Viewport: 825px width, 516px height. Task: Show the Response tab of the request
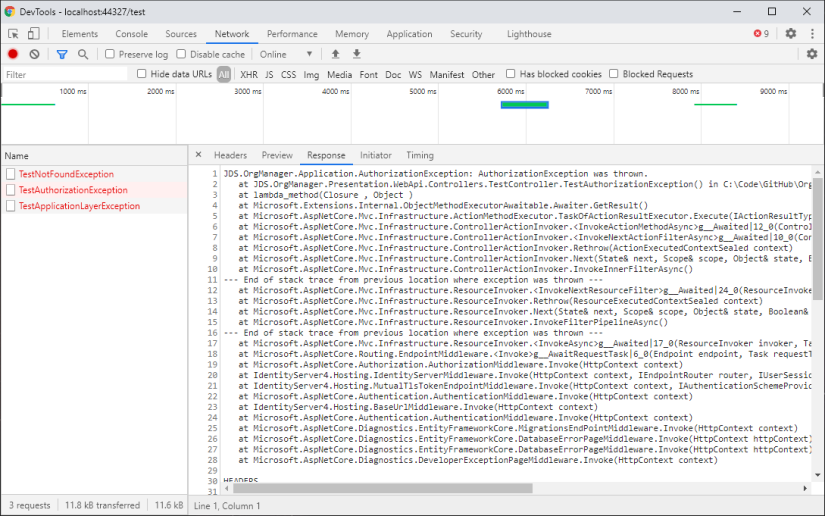(326, 155)
